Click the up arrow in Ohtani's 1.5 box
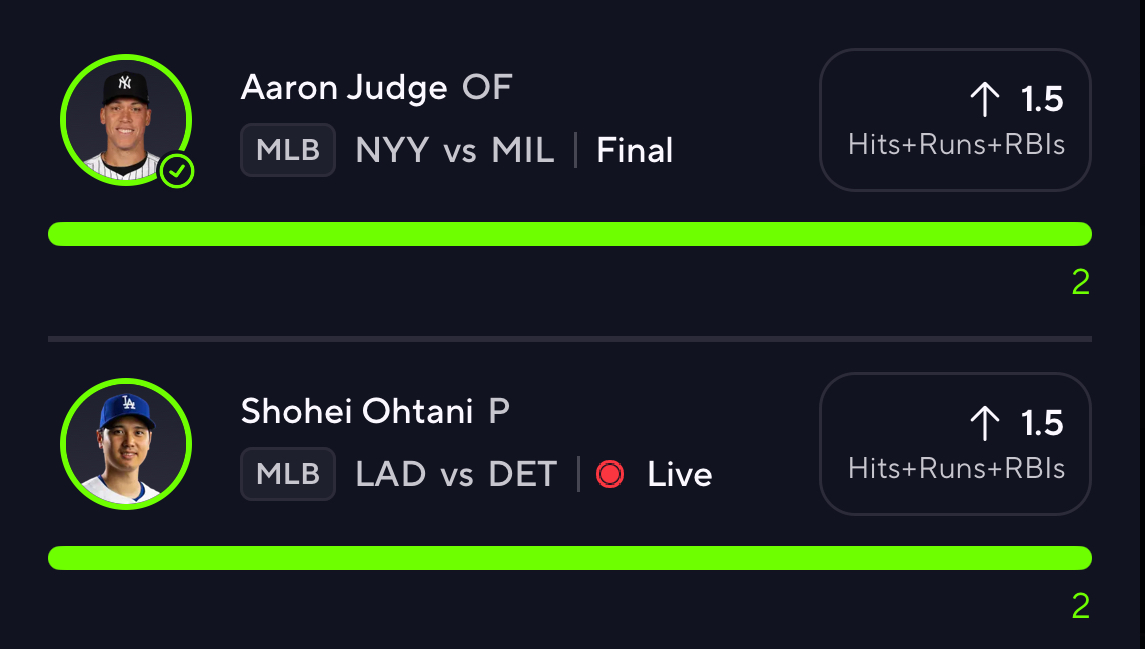 984,423
